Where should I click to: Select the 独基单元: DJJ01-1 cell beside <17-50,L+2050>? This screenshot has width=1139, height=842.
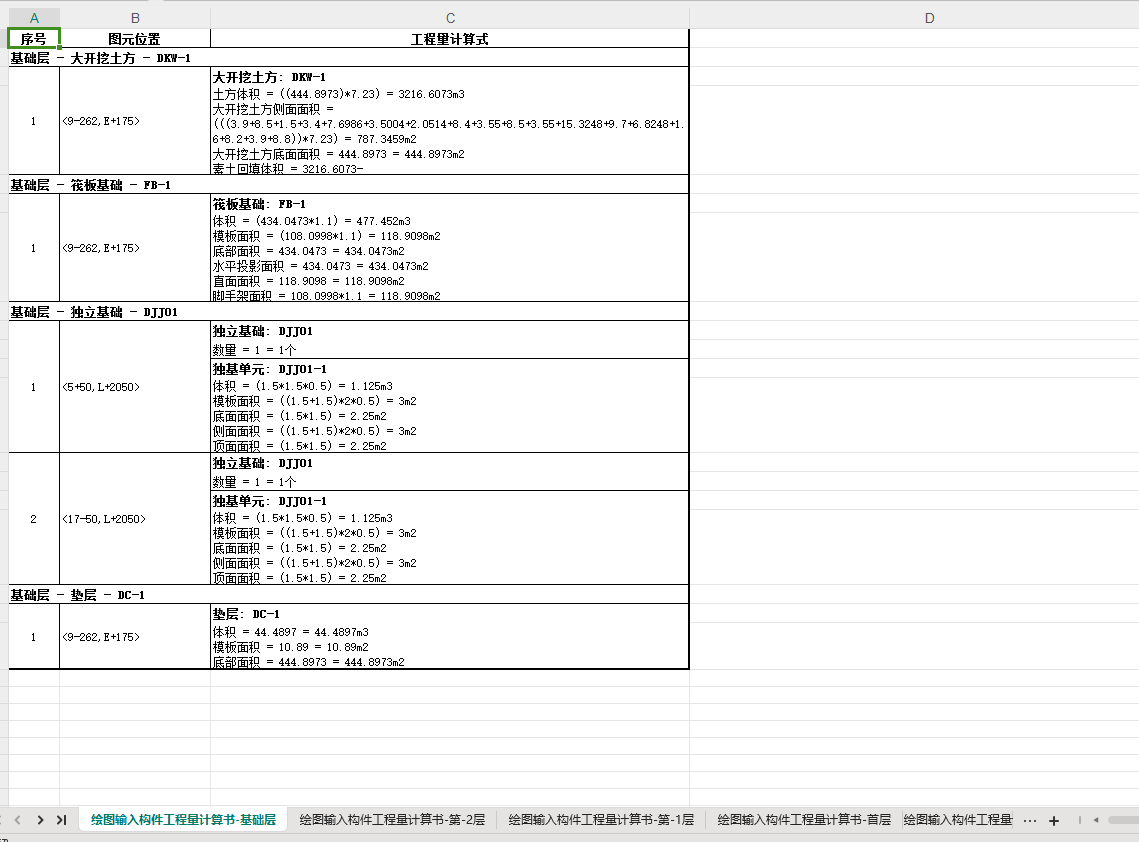coord(450,538)
